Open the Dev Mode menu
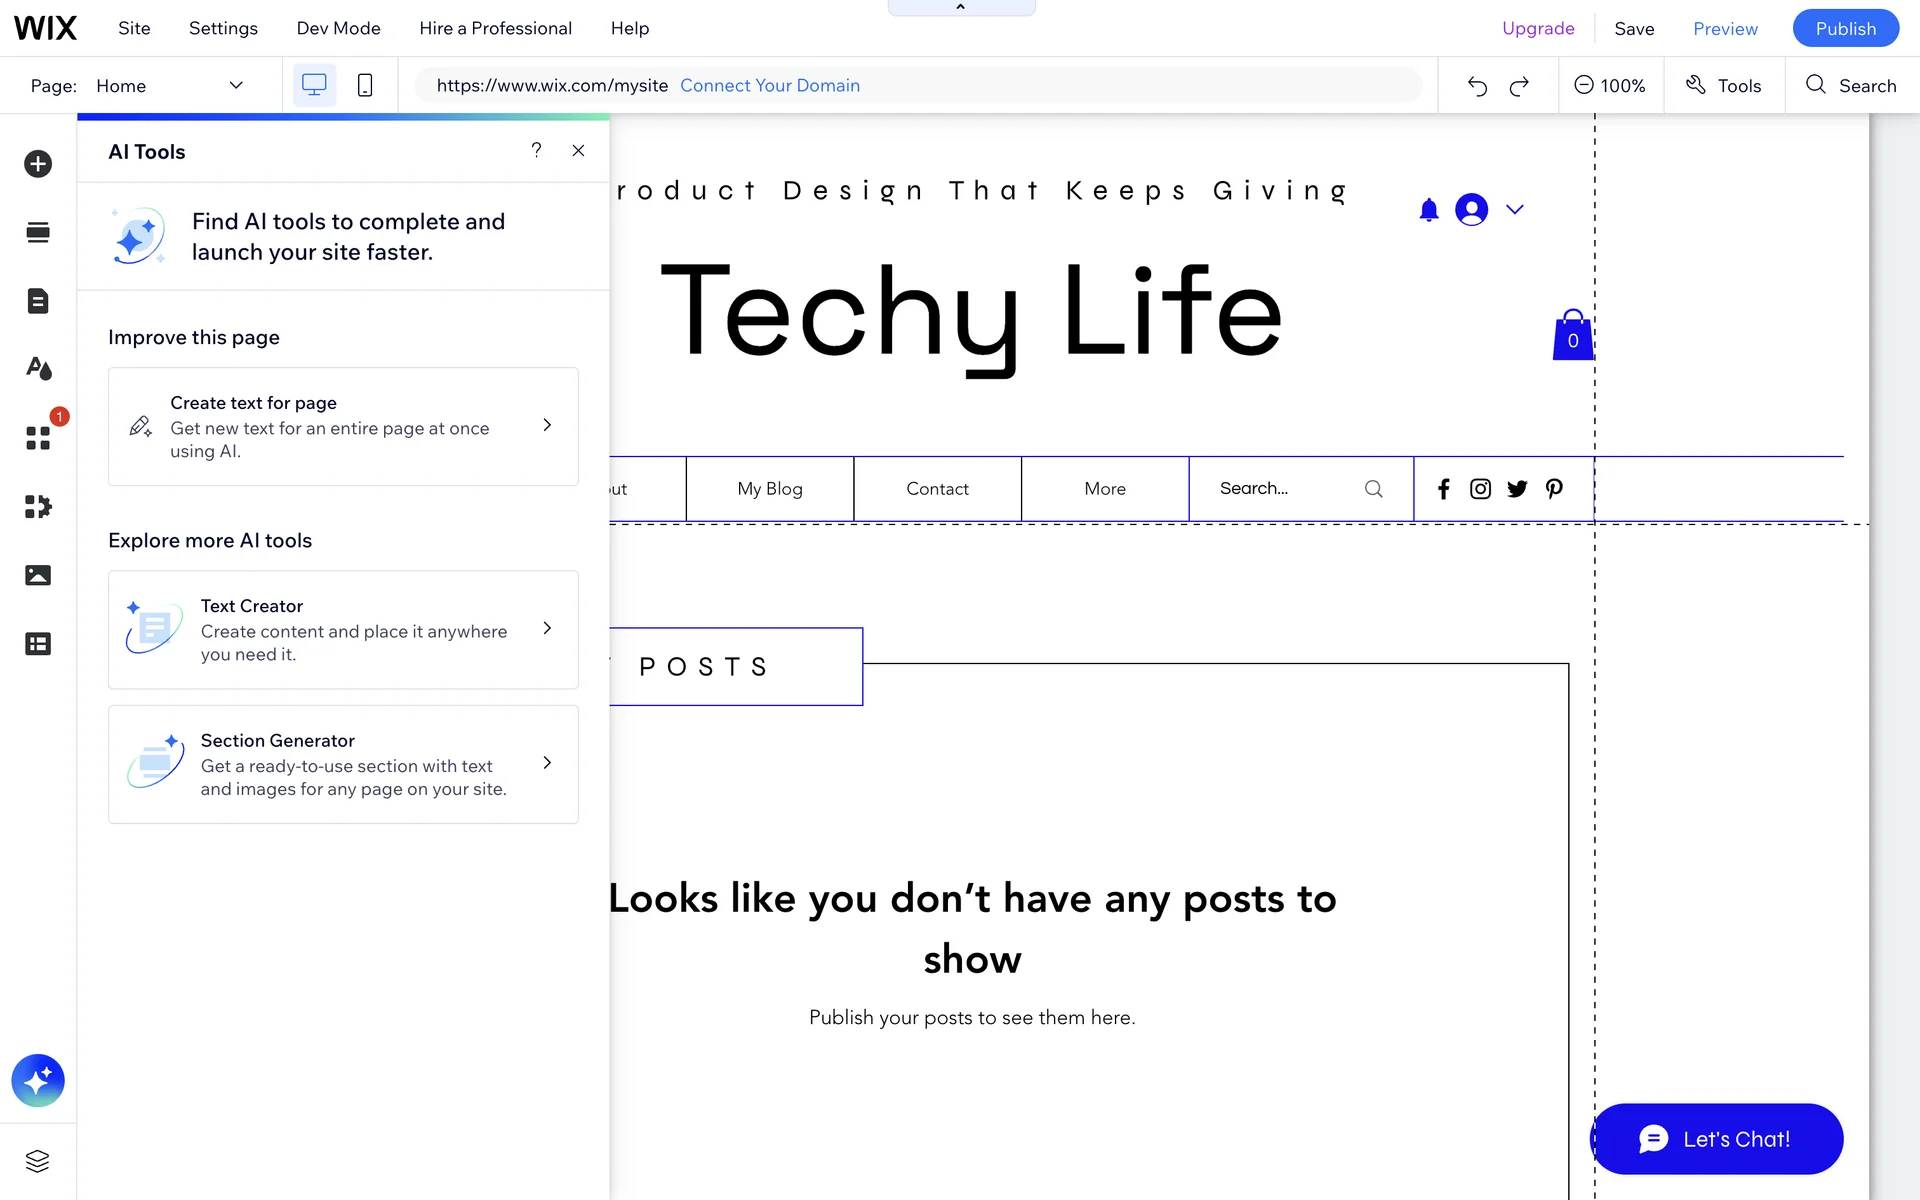 338,28
